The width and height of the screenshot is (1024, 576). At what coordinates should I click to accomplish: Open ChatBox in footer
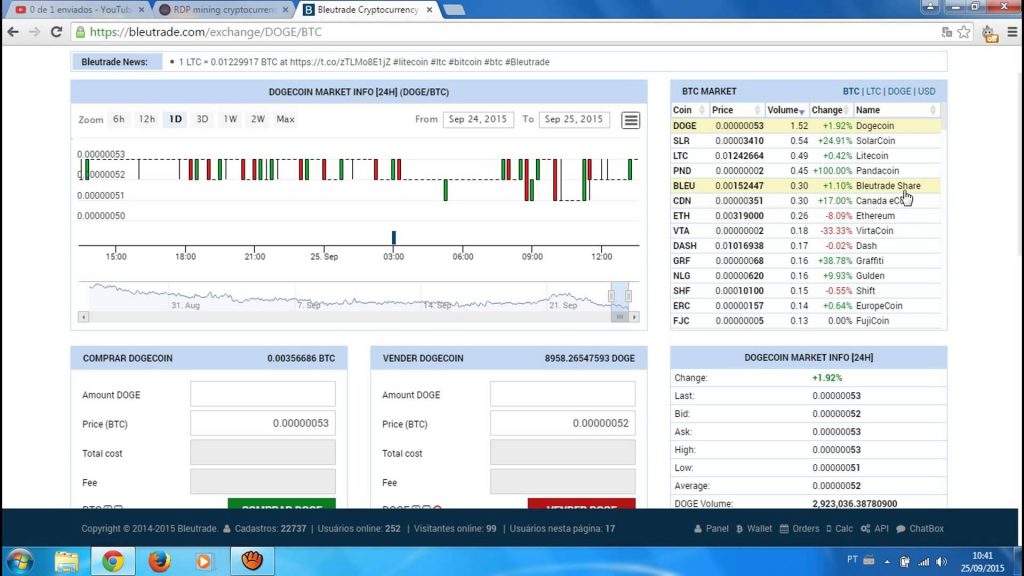coord(920,528)
